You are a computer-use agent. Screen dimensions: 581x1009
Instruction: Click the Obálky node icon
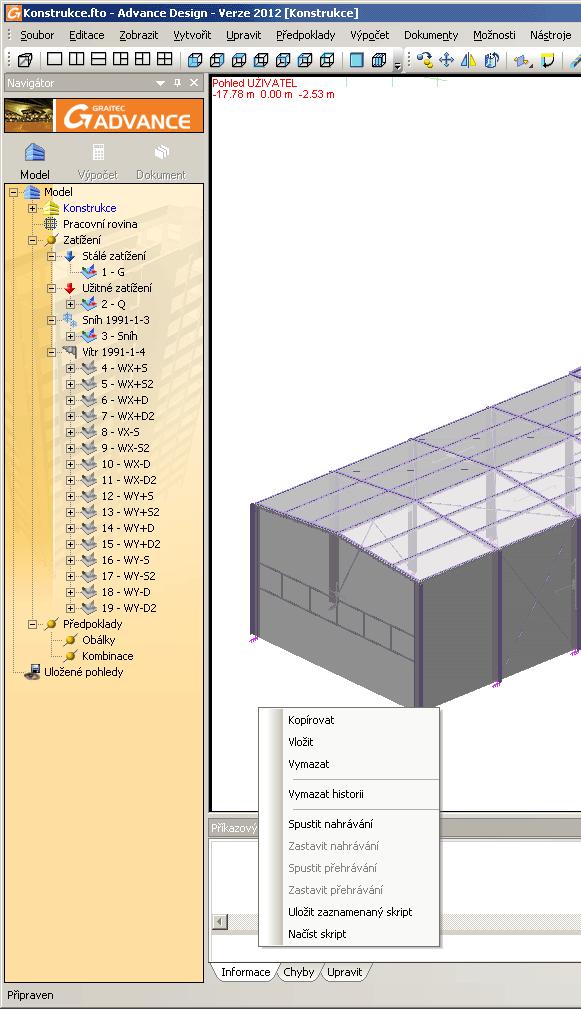coord(71,640)
